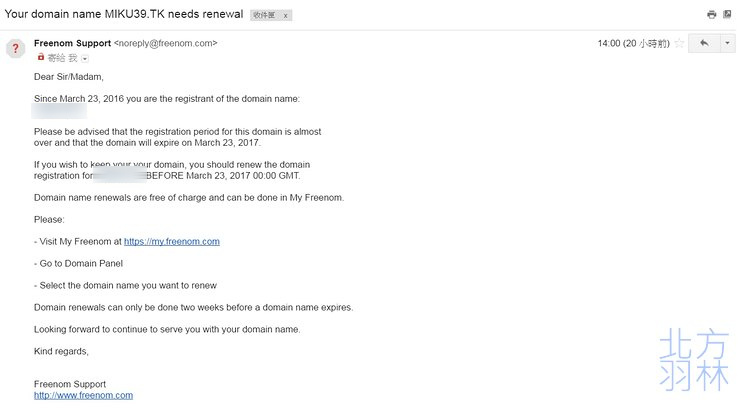
Task: Star the Freenom renewal message
Action: pyautogui.click(x=679, y=44)
